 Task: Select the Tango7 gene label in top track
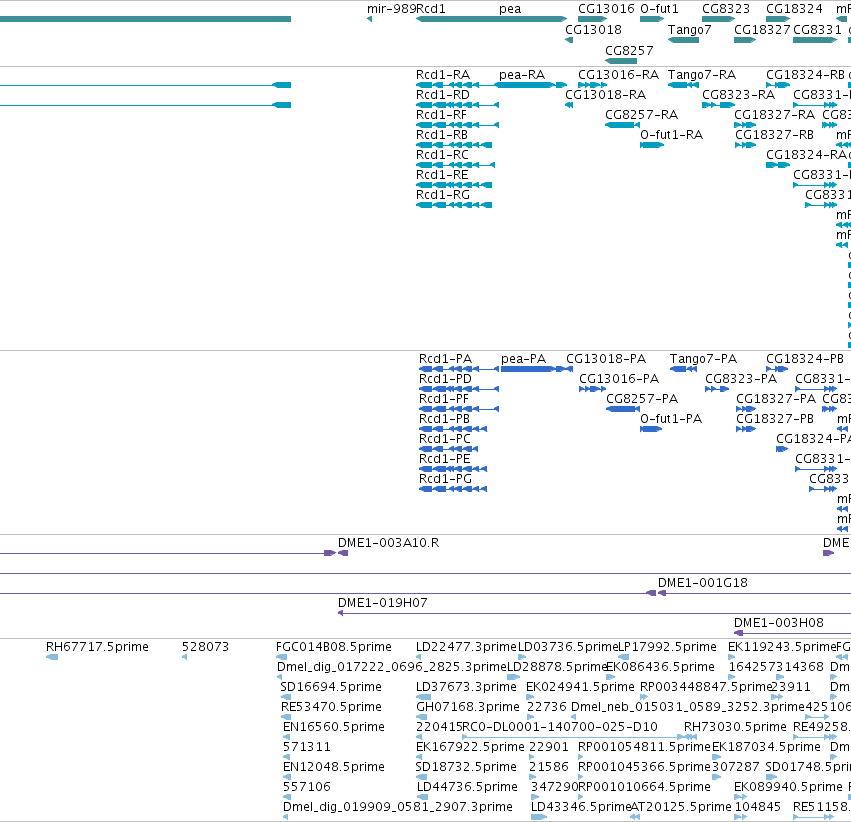[x=689, y=30]
